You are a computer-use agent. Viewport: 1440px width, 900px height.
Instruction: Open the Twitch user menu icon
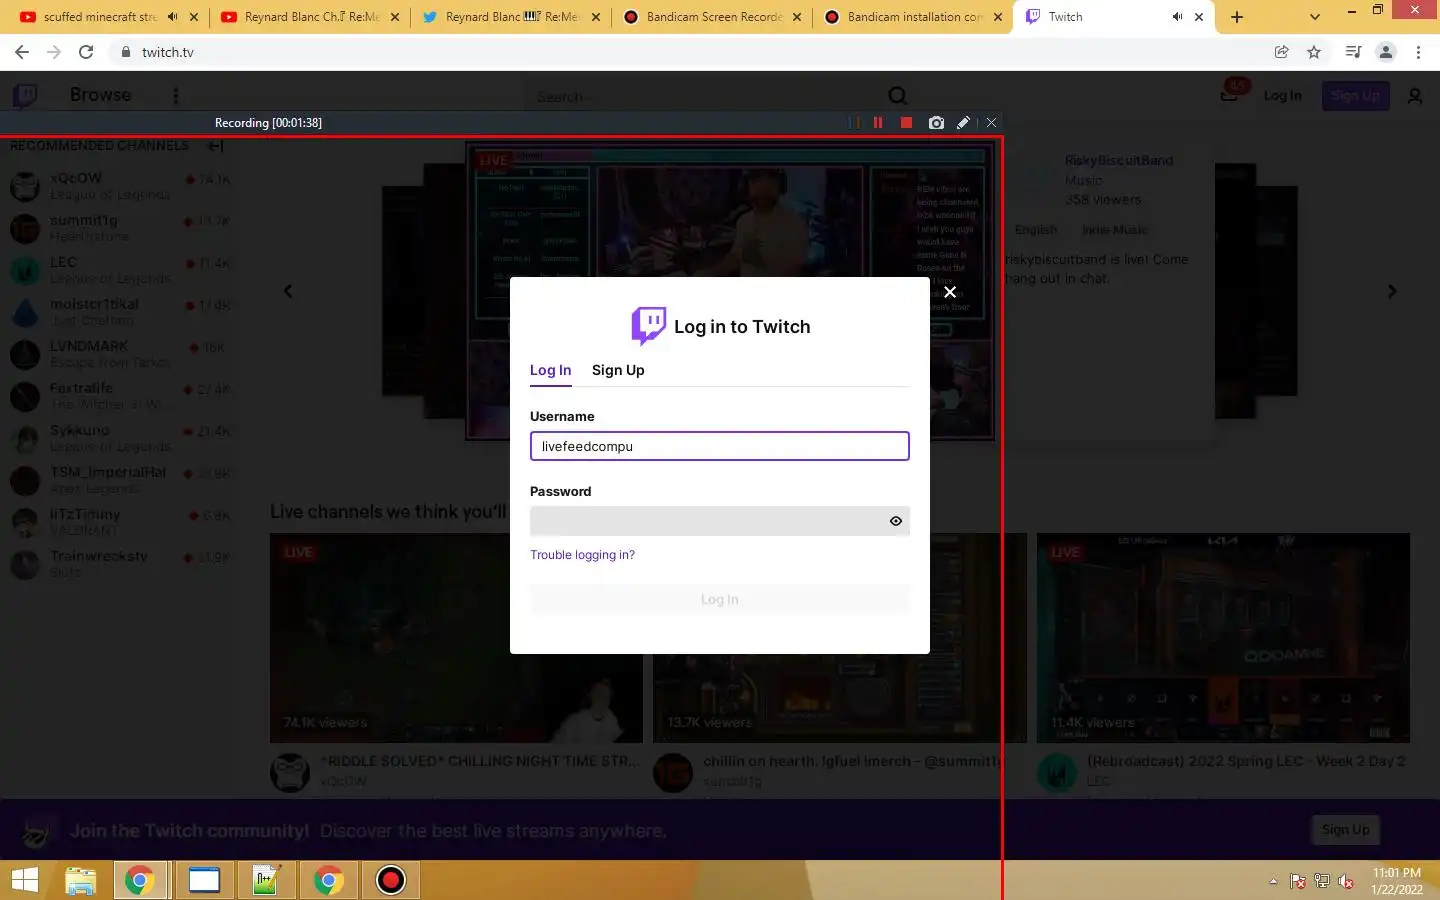click(x=1415, y=96)
